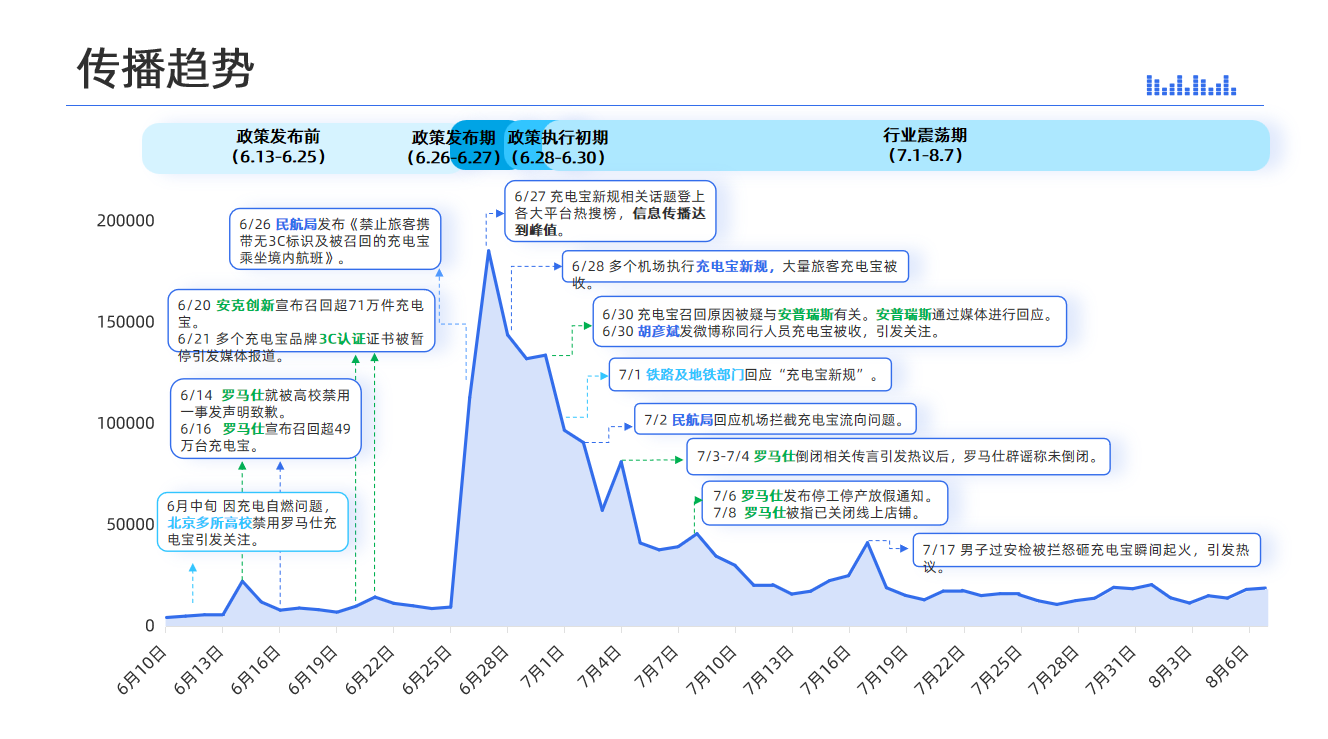This screenshot has height=739, width=1328.
Task: Click the 7月13日 x-axis date label
Action: coord(768,670)
